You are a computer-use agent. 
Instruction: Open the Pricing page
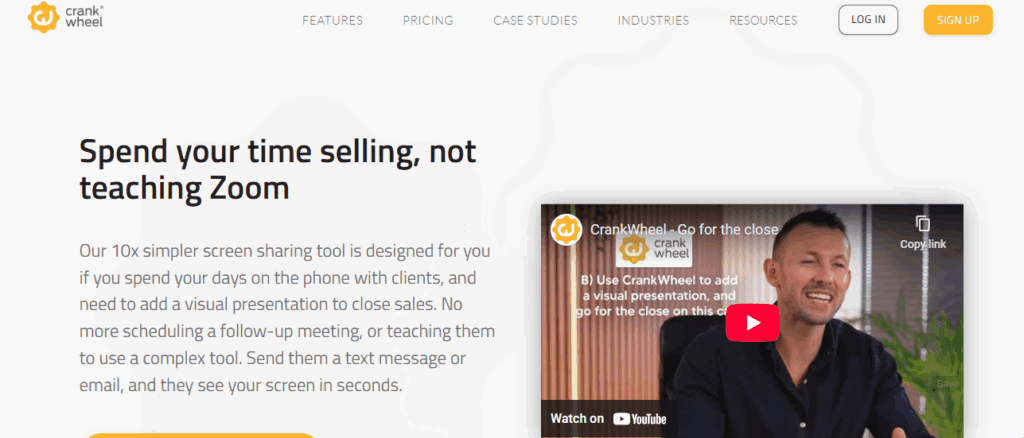point(428,20)
